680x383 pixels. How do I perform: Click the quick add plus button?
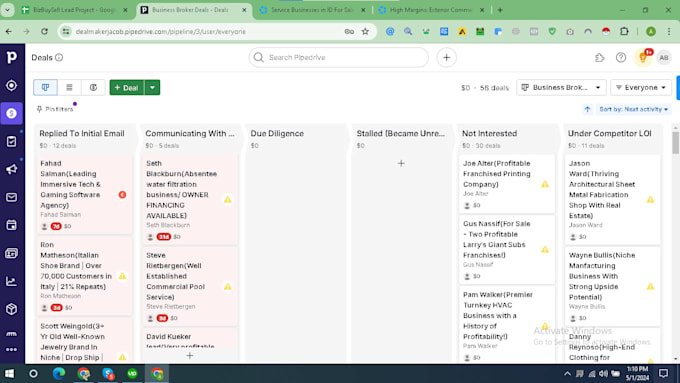446,57
